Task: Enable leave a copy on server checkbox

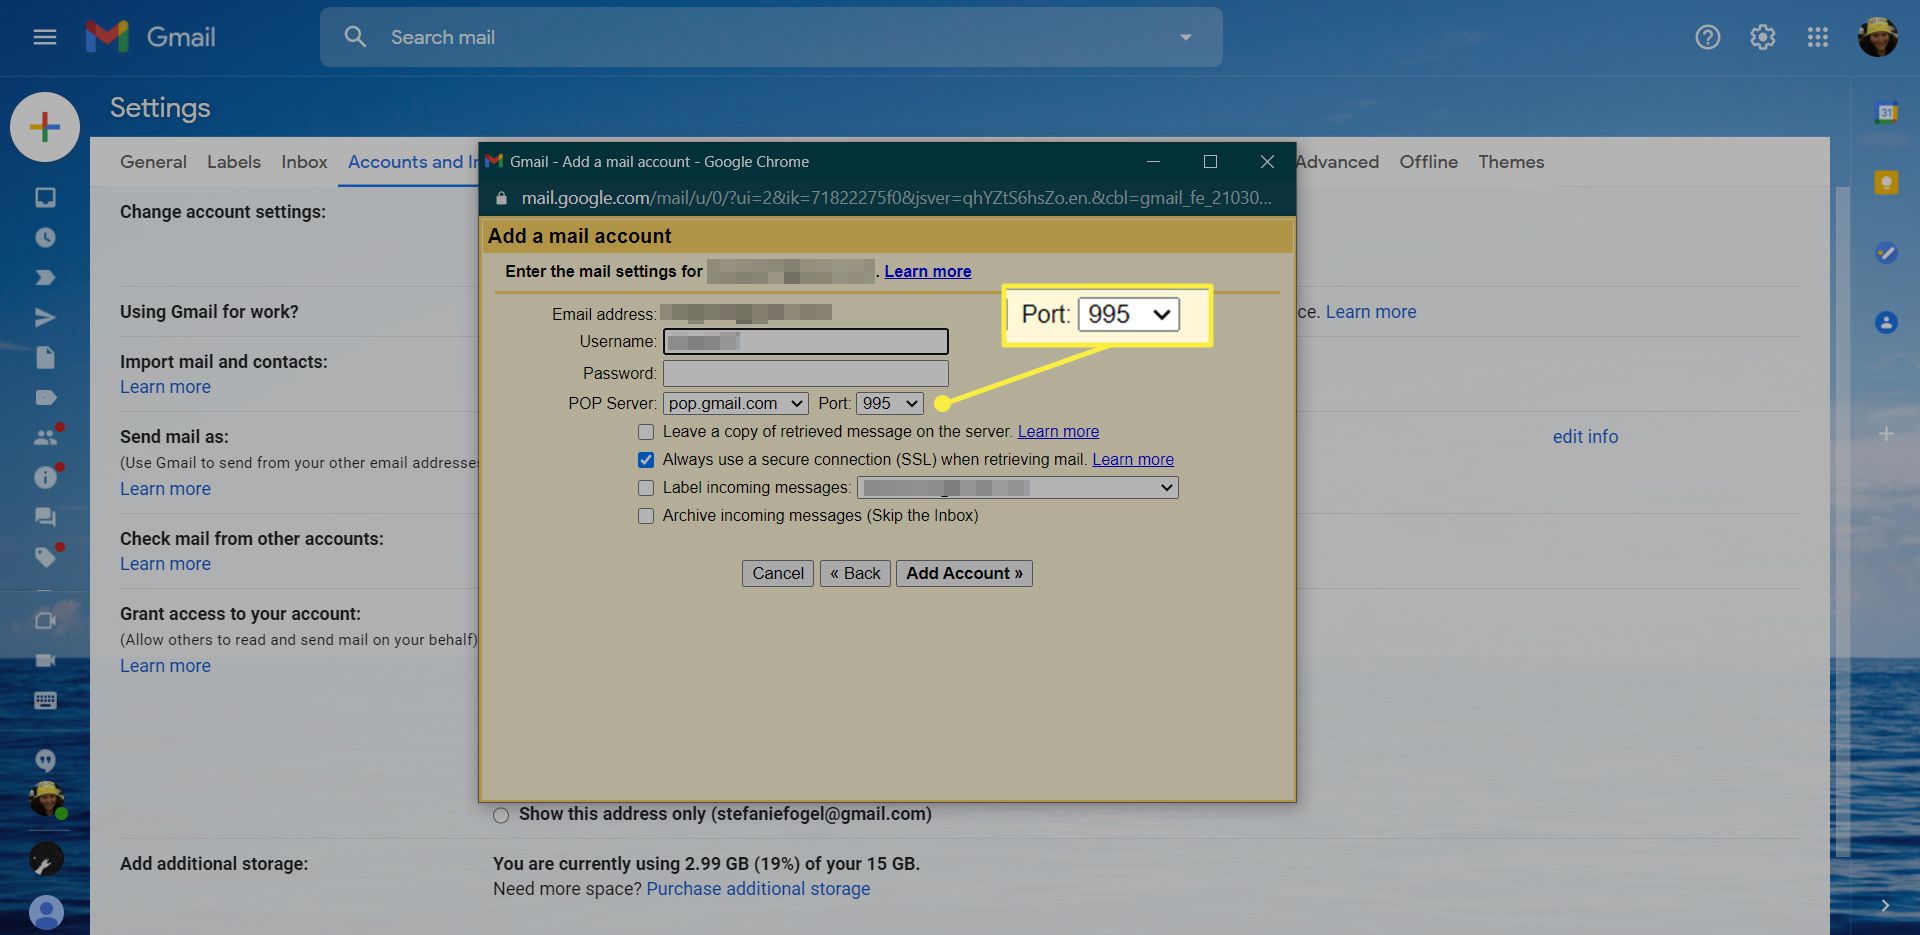Action: [x=646, y=432]
